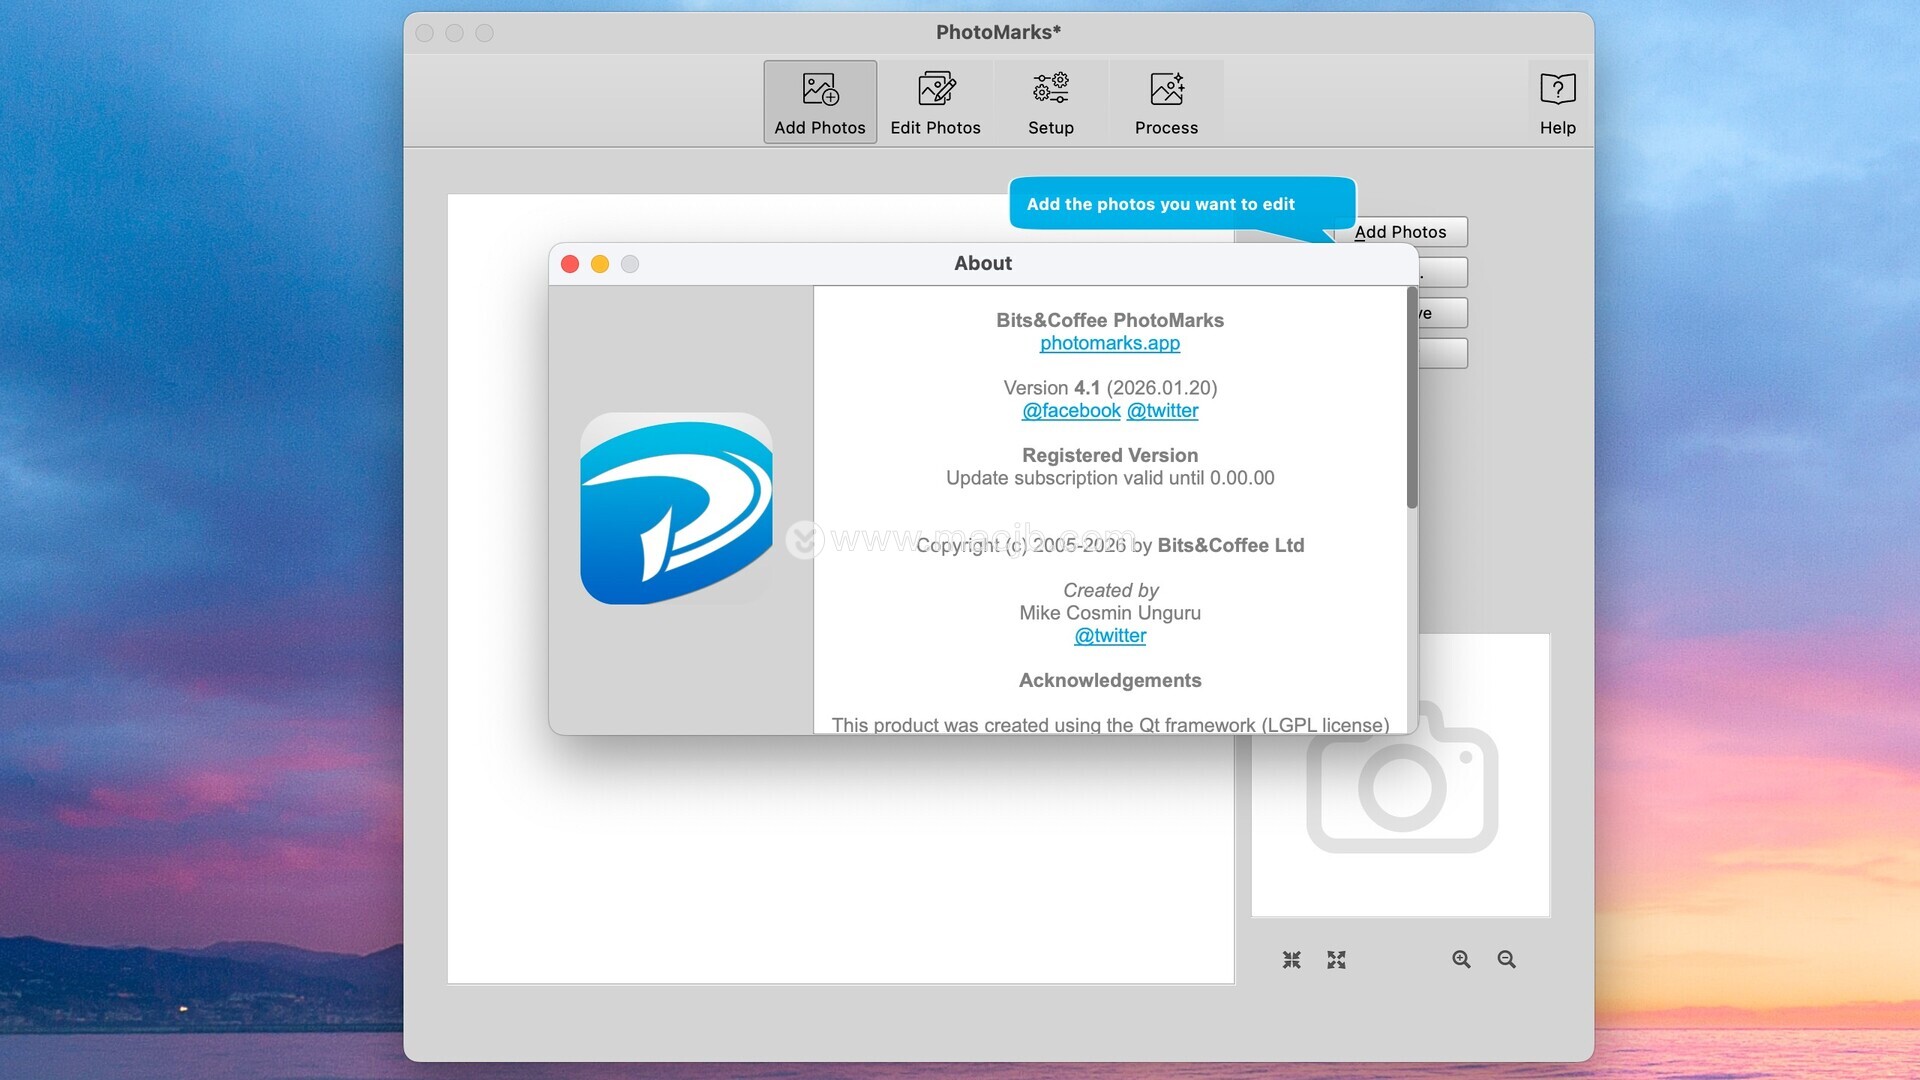
Task: Click the blue 'Add the photos' tooltip
Action: pos(1160,204)
